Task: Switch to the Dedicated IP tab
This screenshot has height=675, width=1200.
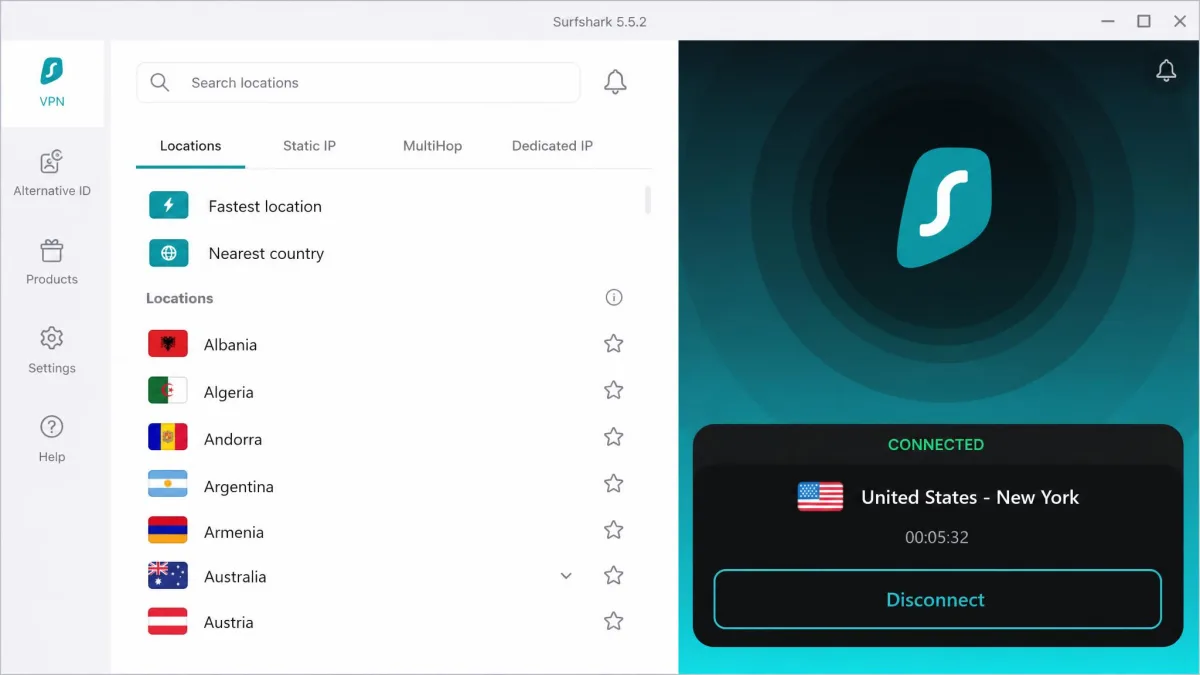Action: (x=552, y=146)
